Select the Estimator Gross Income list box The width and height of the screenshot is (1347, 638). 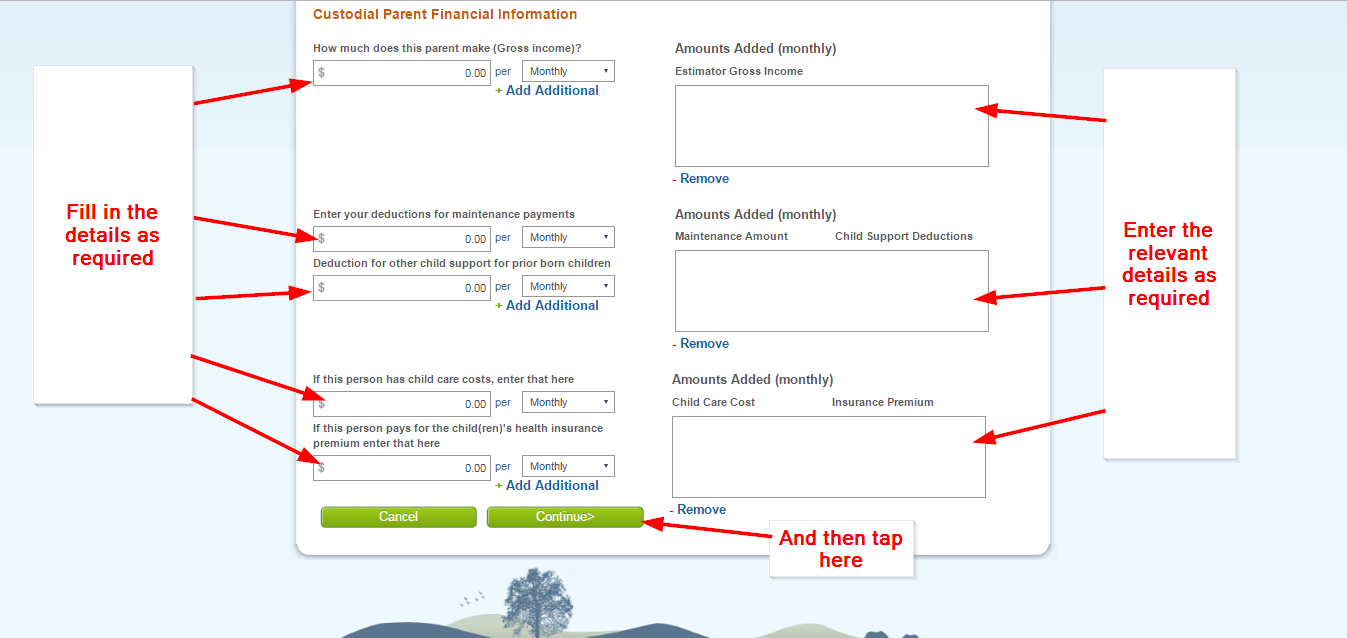832,126
